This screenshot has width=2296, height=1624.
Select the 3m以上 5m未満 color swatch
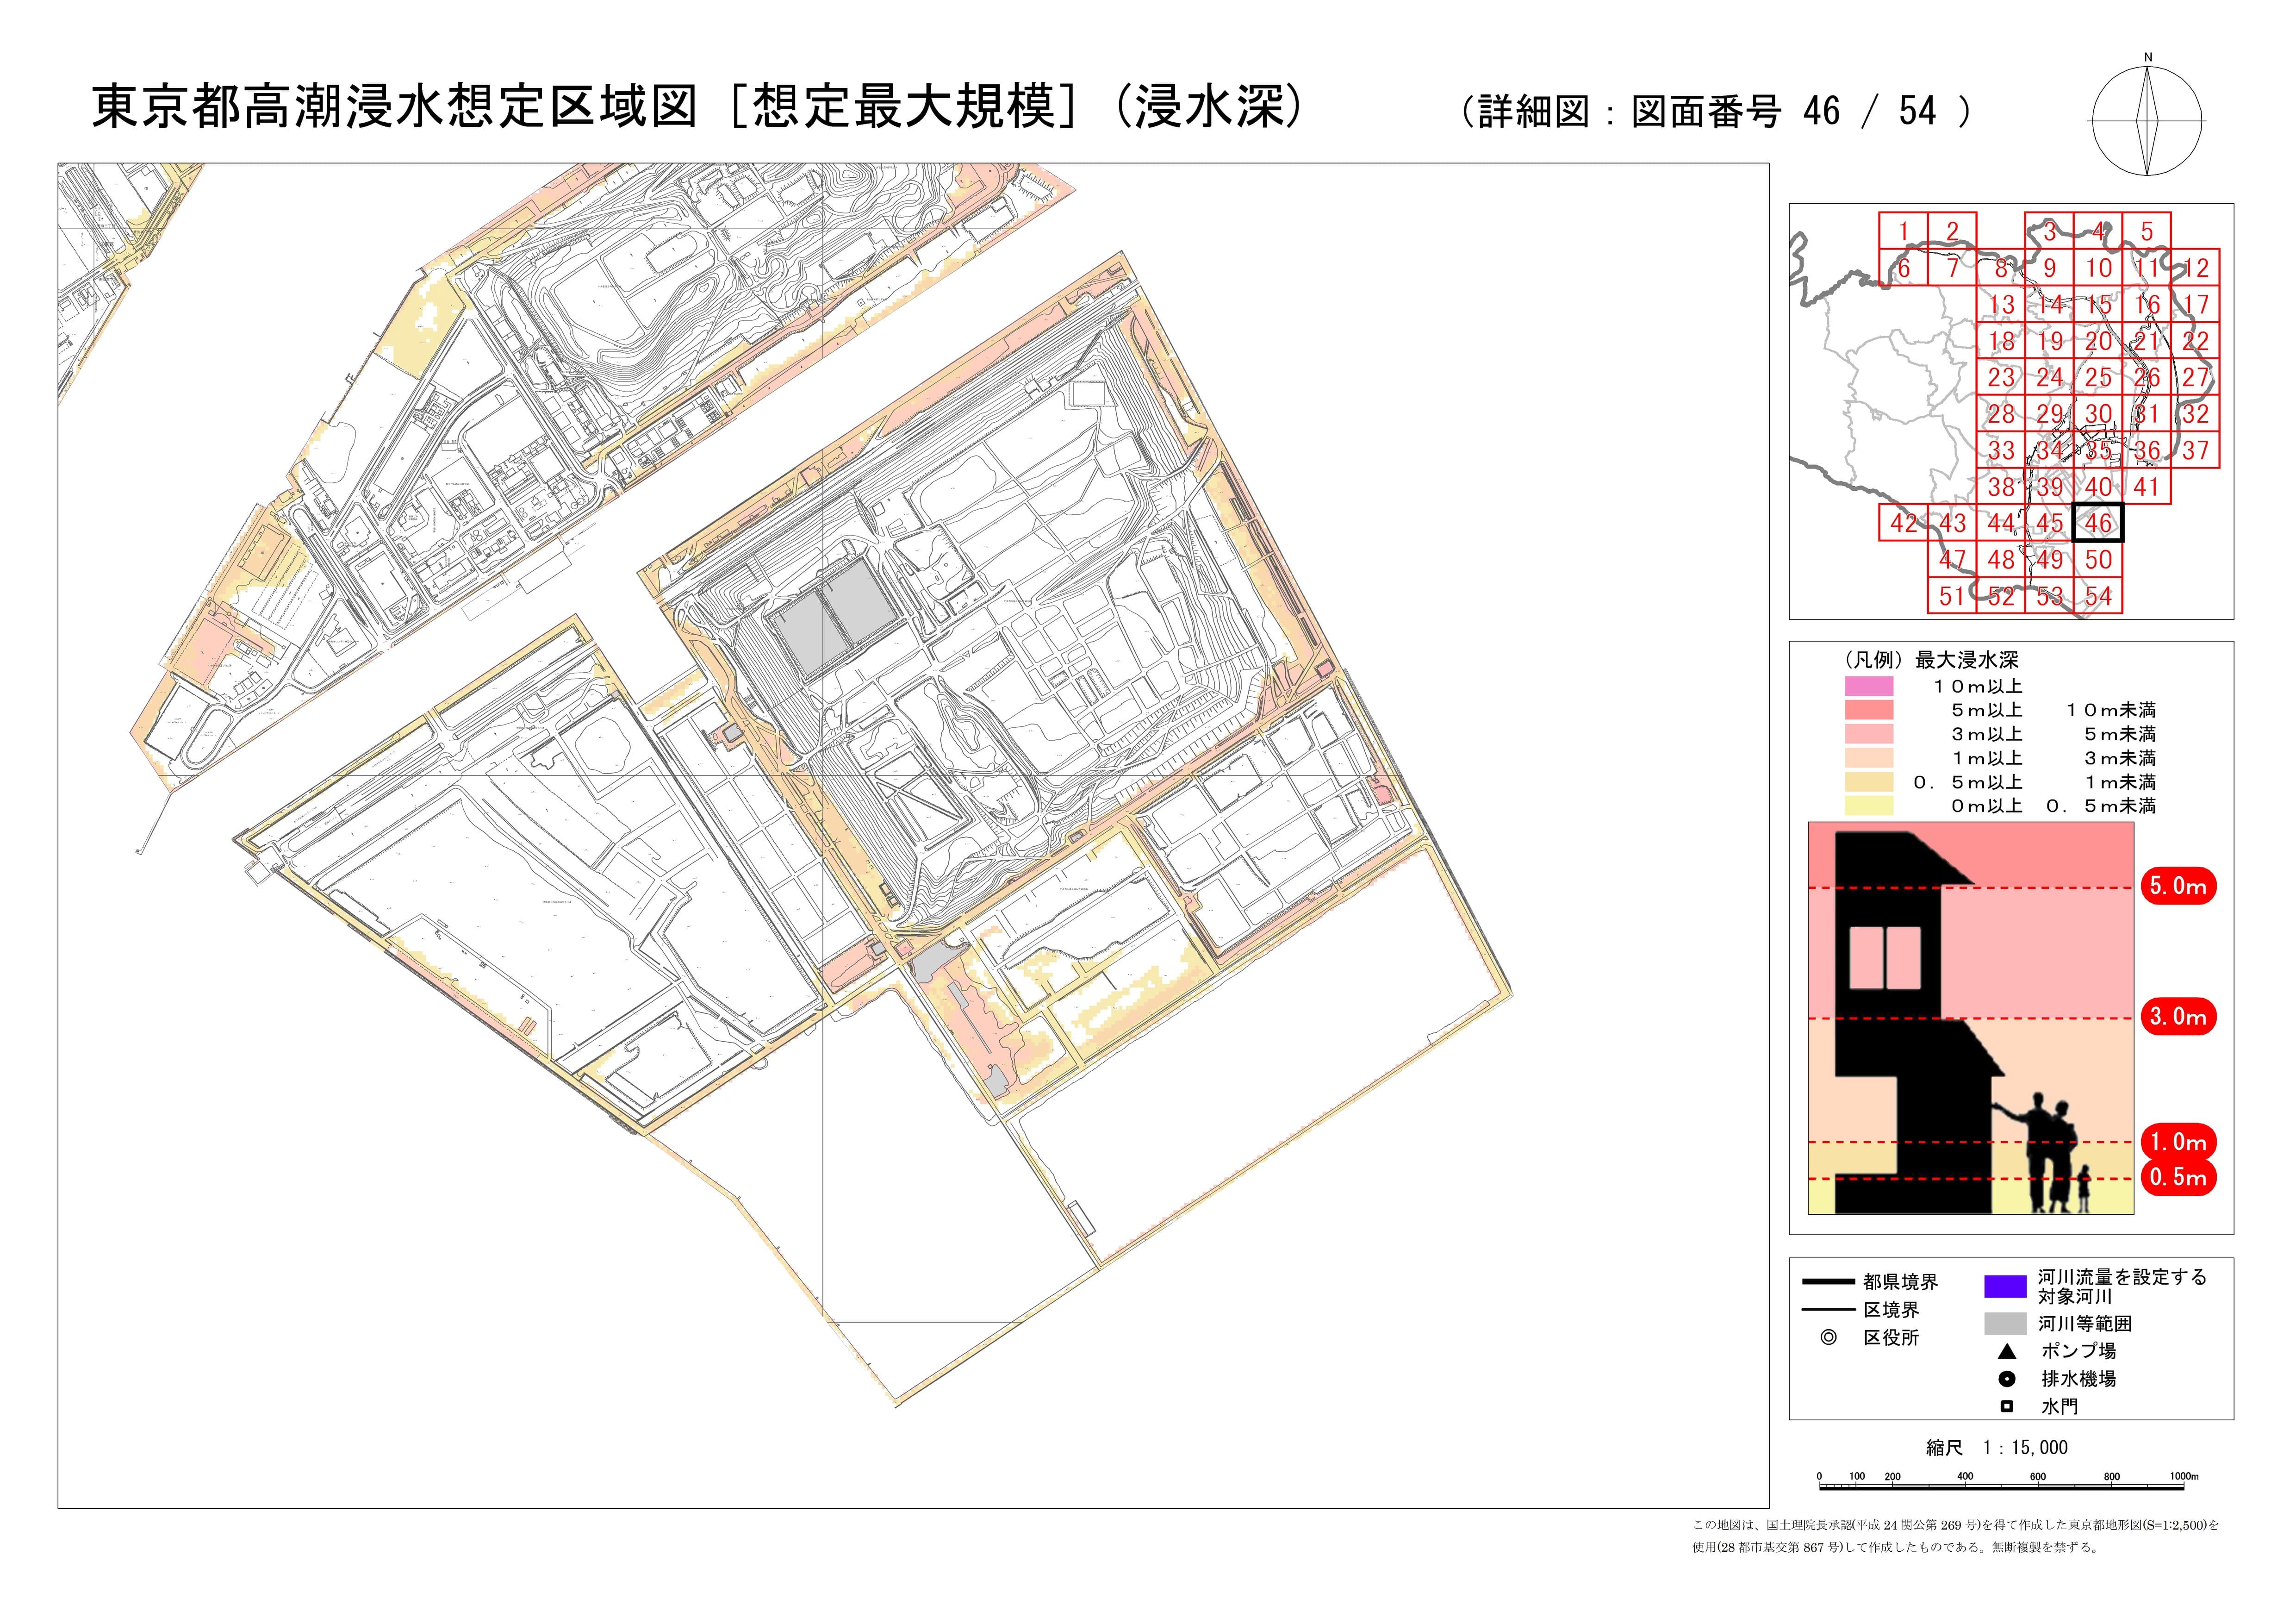1869,734
